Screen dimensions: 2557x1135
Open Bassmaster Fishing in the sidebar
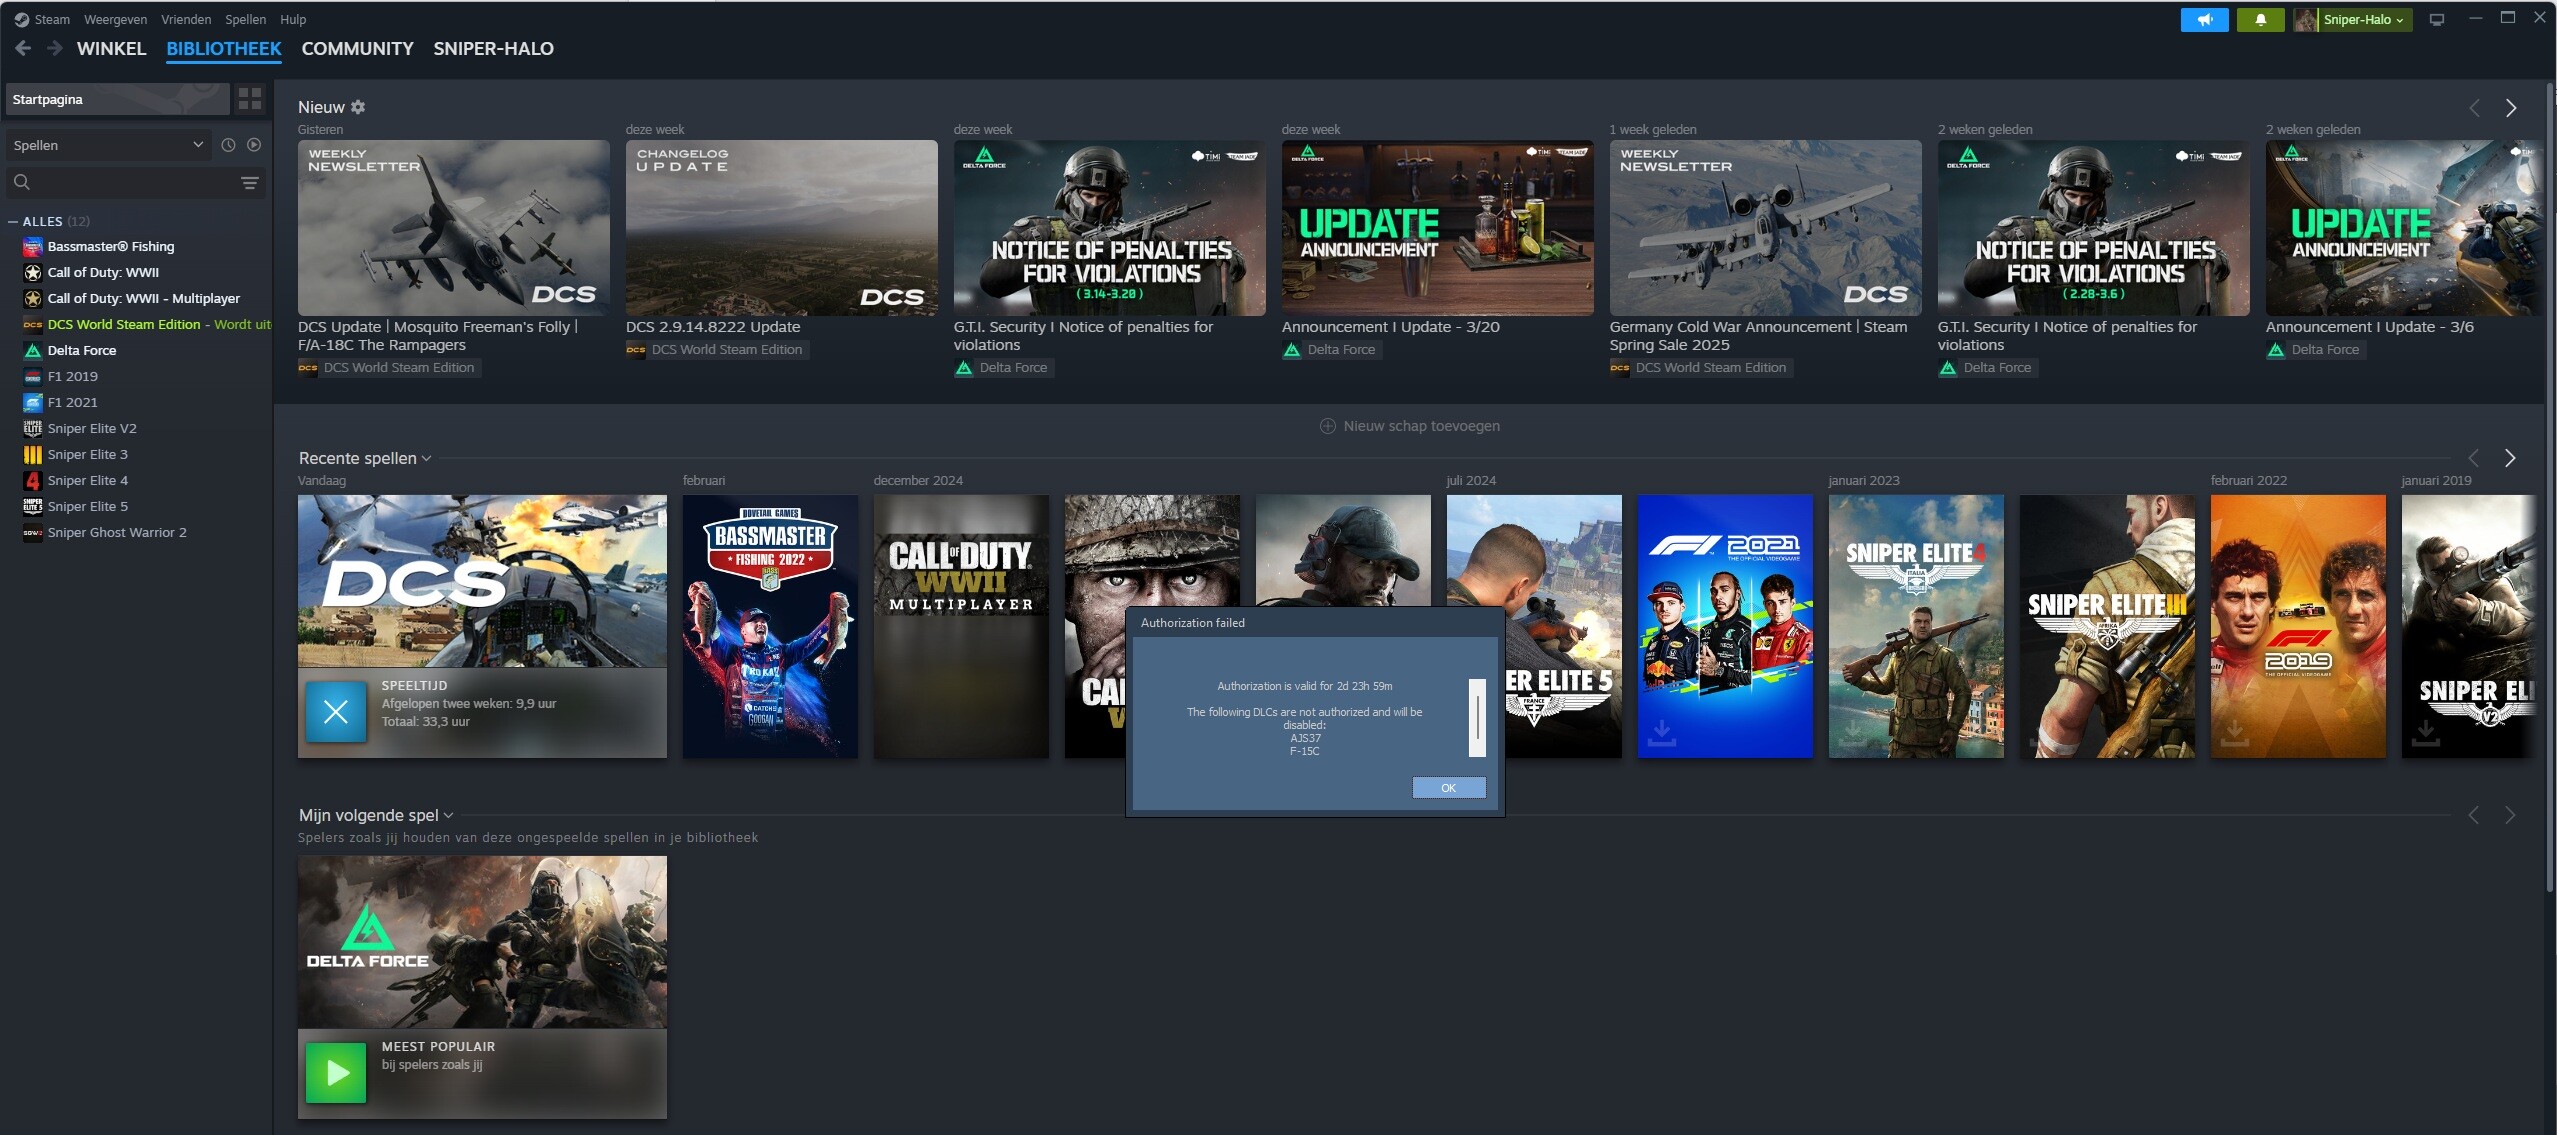111,246
